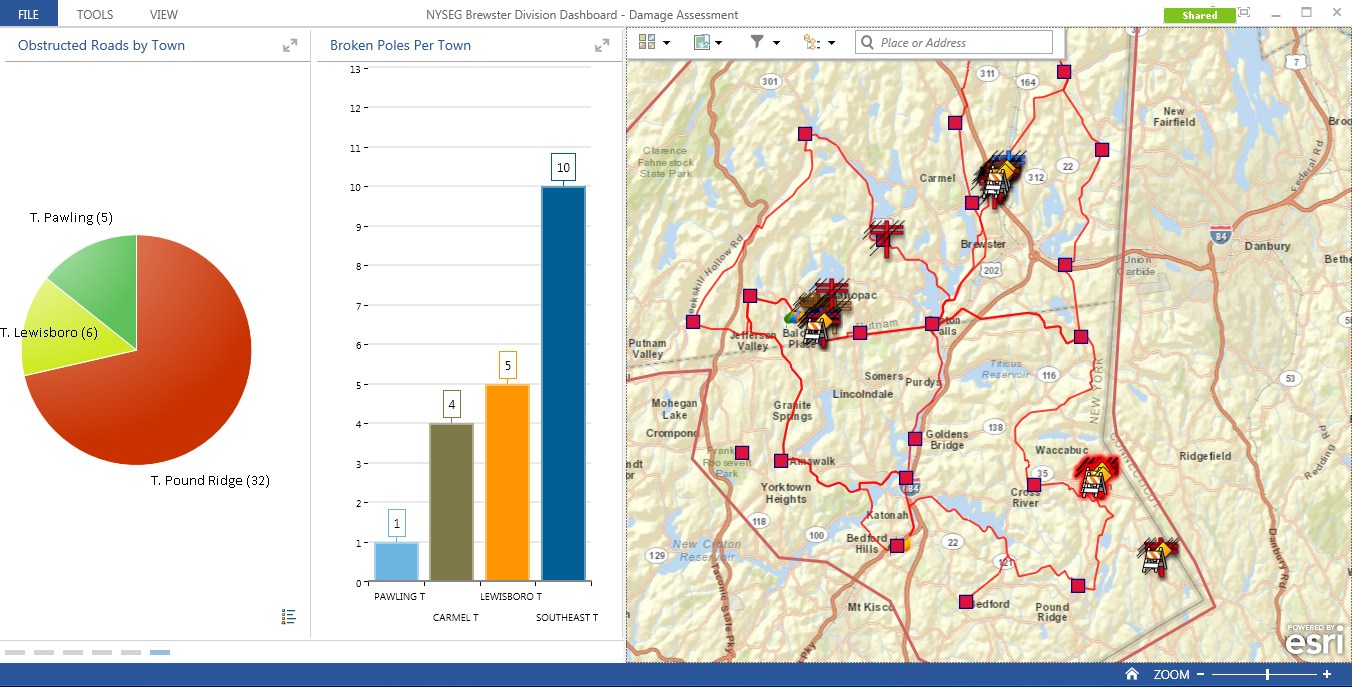1352x687 pixels.
Task: Open the basemap gallery grid icon
Action: (x=647, y=42)
